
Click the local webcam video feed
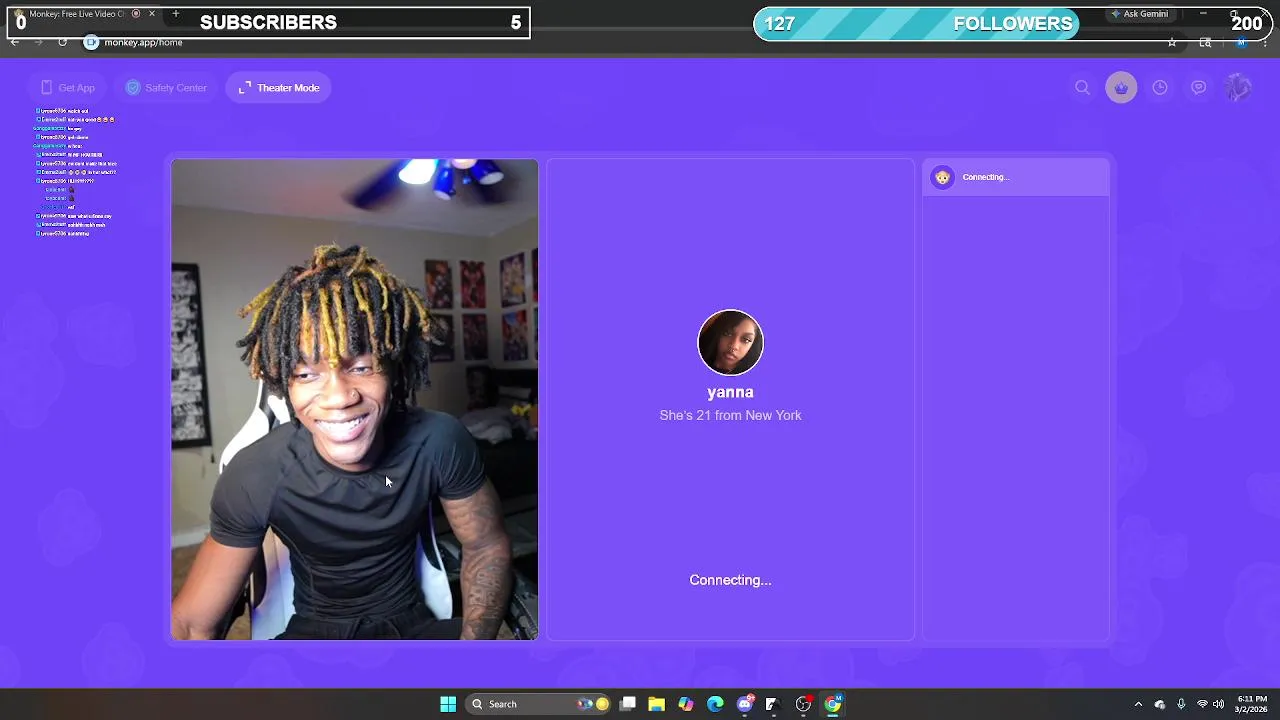click(x=354, y=399)
